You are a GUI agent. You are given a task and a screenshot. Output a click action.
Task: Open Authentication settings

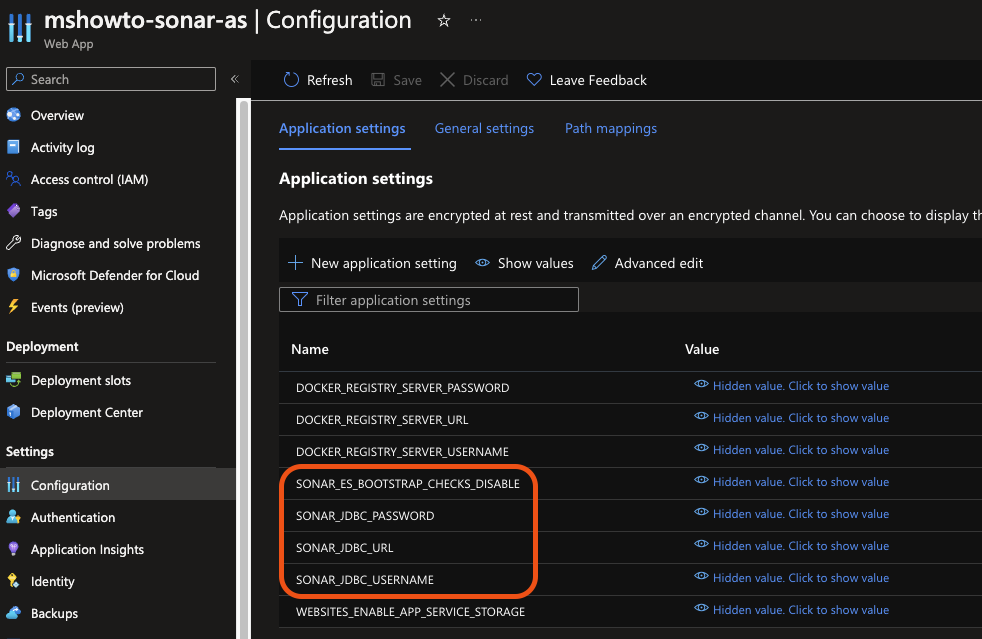tap(73, 517)
